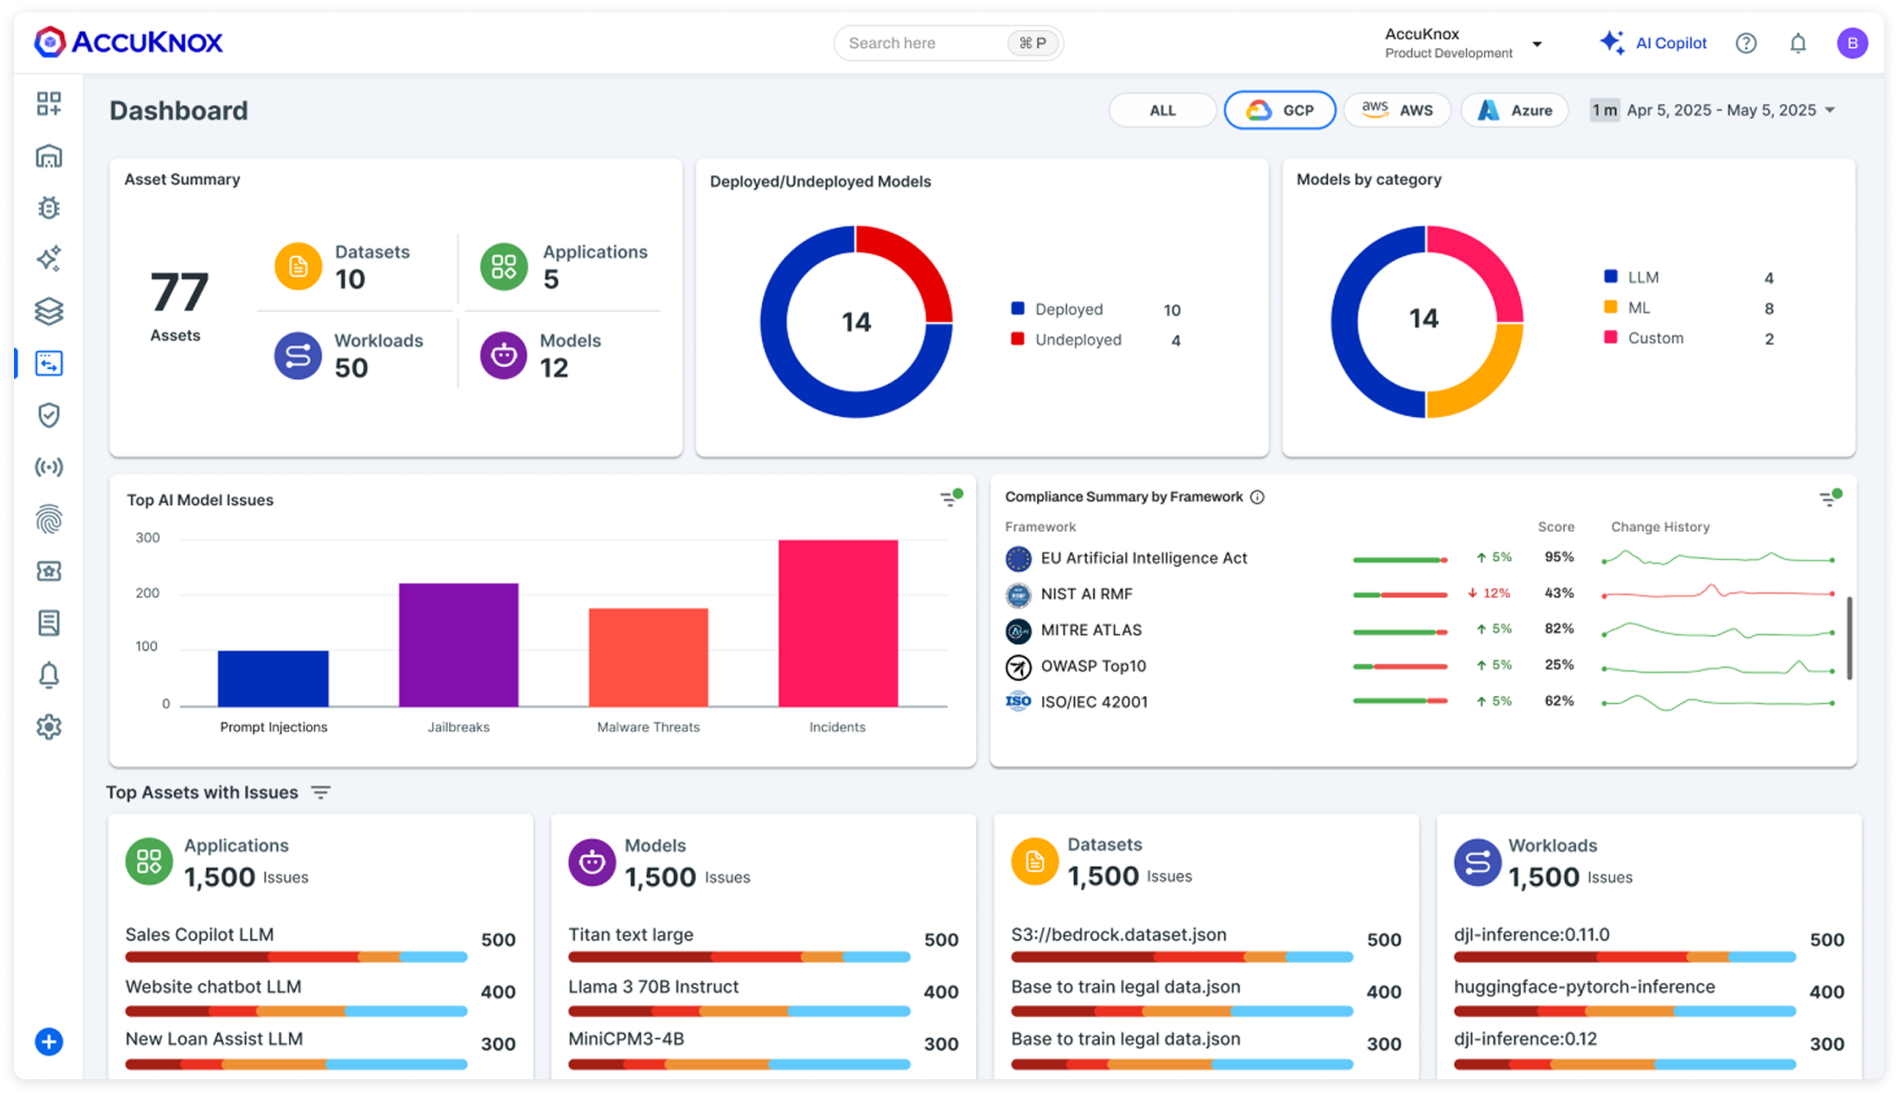The width and height of the screenshot is (1898, 1096).
Task: Click the sparkles AI icon in sidebar
Action: tap(50, 259)
